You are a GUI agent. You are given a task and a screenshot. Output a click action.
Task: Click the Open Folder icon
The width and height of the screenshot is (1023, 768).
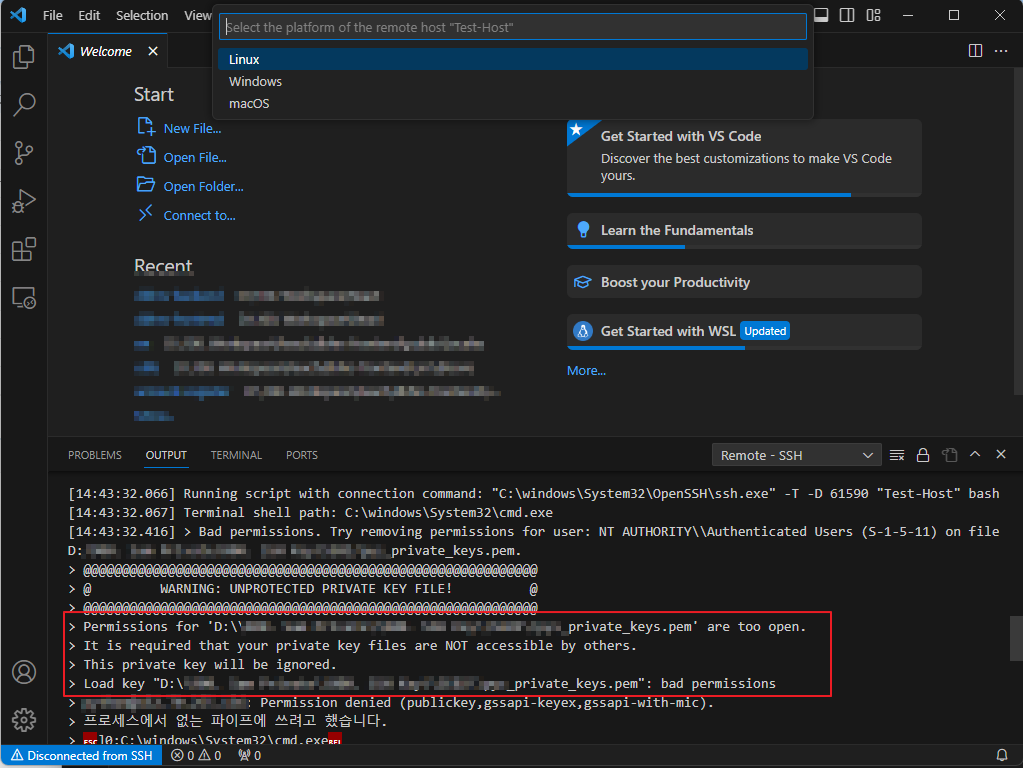tap(145, 185)
